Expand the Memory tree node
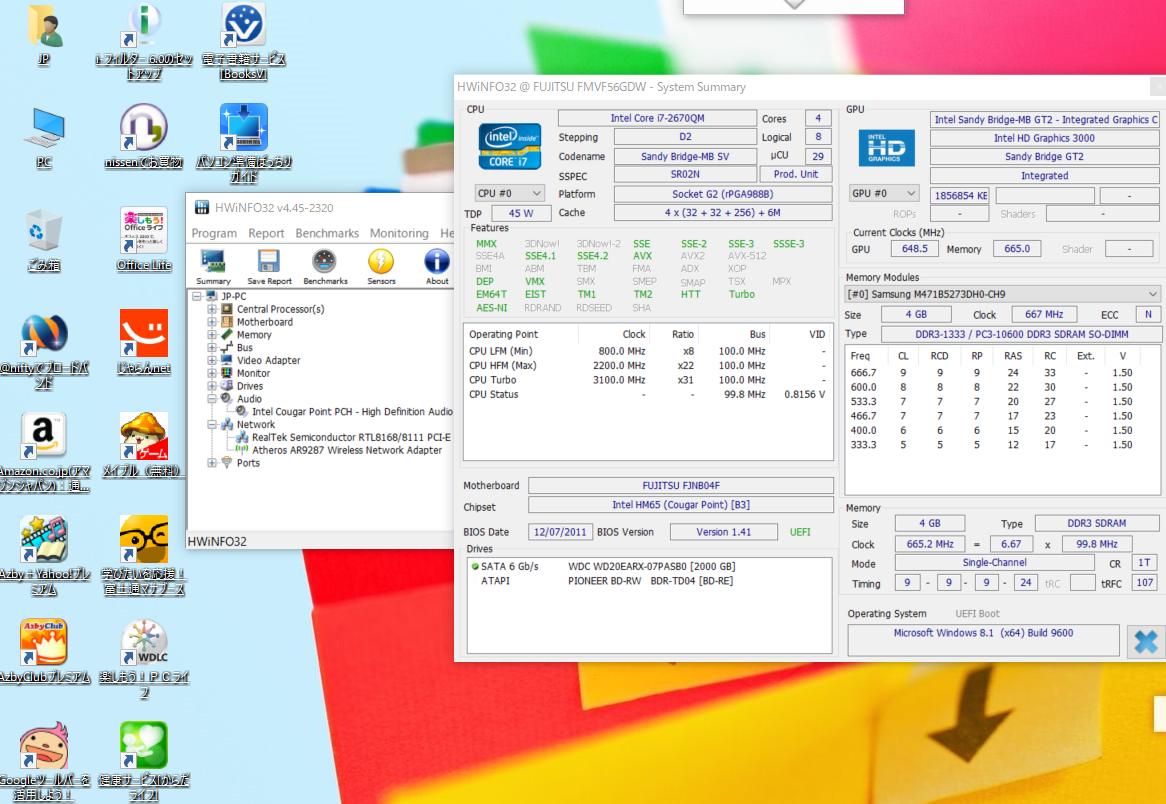 pos(212,335)
